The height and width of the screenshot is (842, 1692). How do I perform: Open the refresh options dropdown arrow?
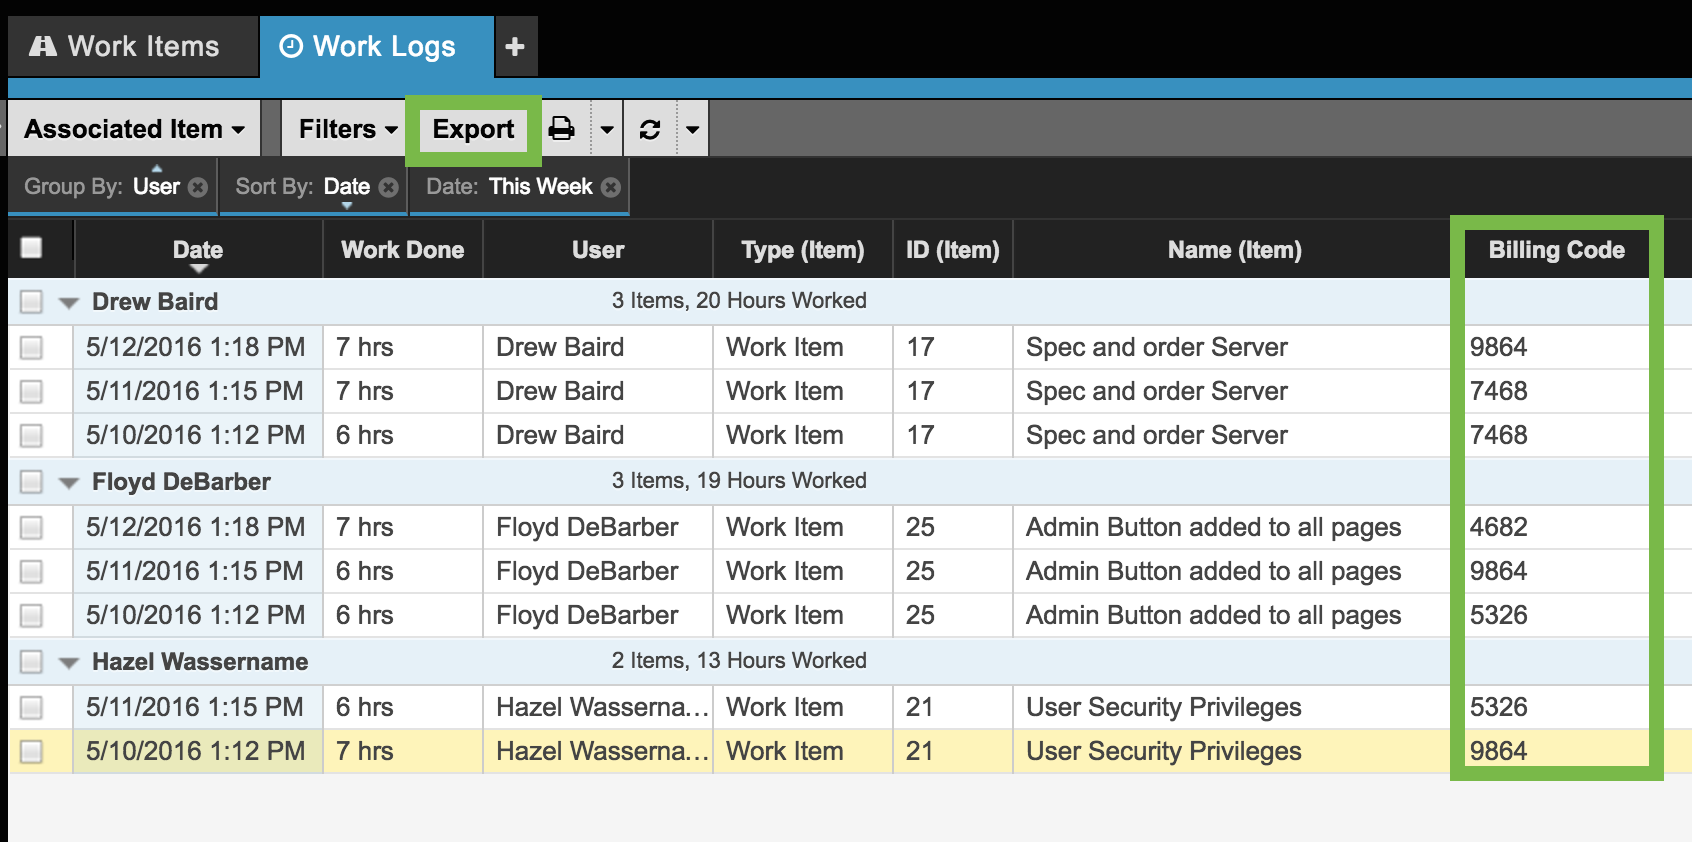(x=692, y=129)
